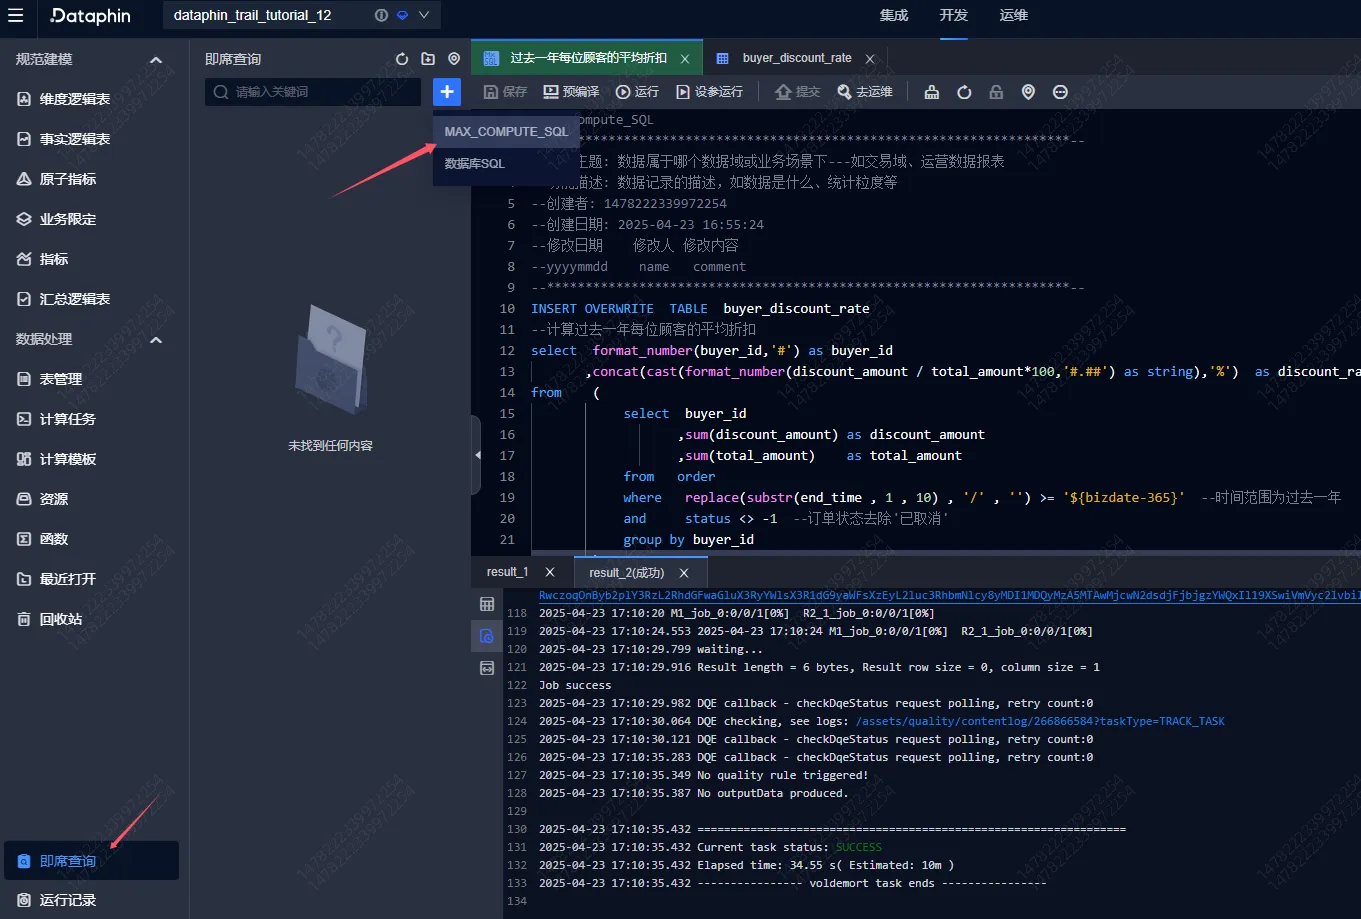Image resolution: width=1361 pixels, height=919 pixels.
Task: Collapse the 规范建模 section
Action: click(x=156, y=60)
